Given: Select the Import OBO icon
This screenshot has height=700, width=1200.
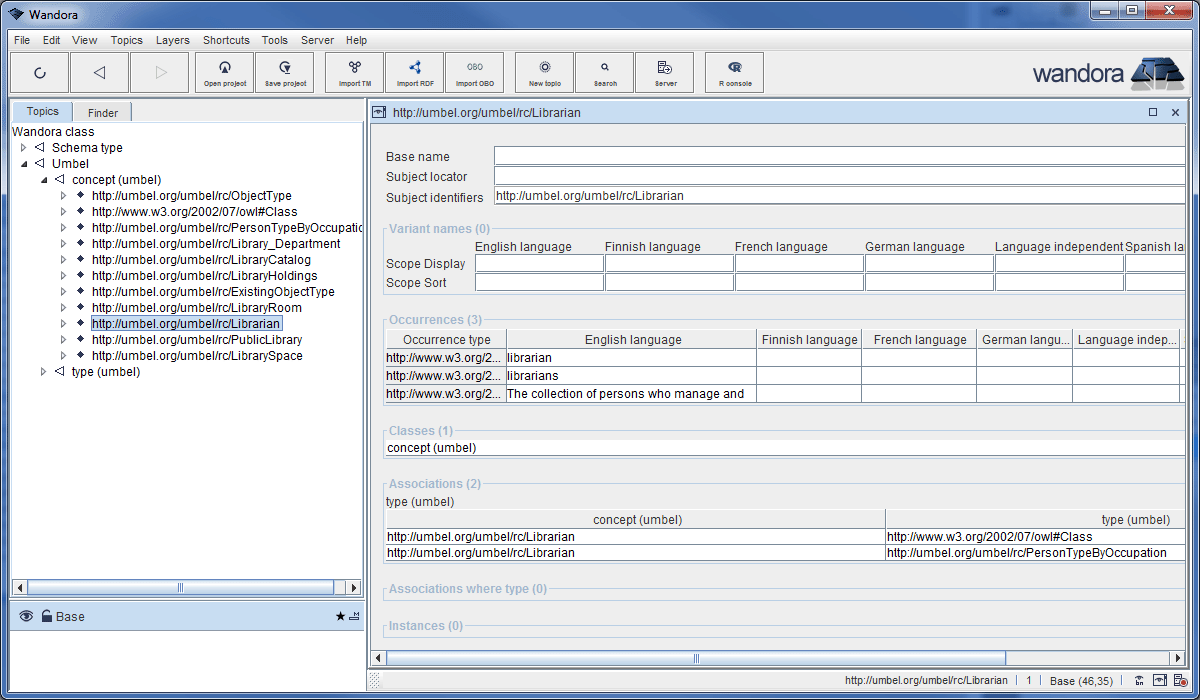Looking at the screenshot, I should coord(474,71).
